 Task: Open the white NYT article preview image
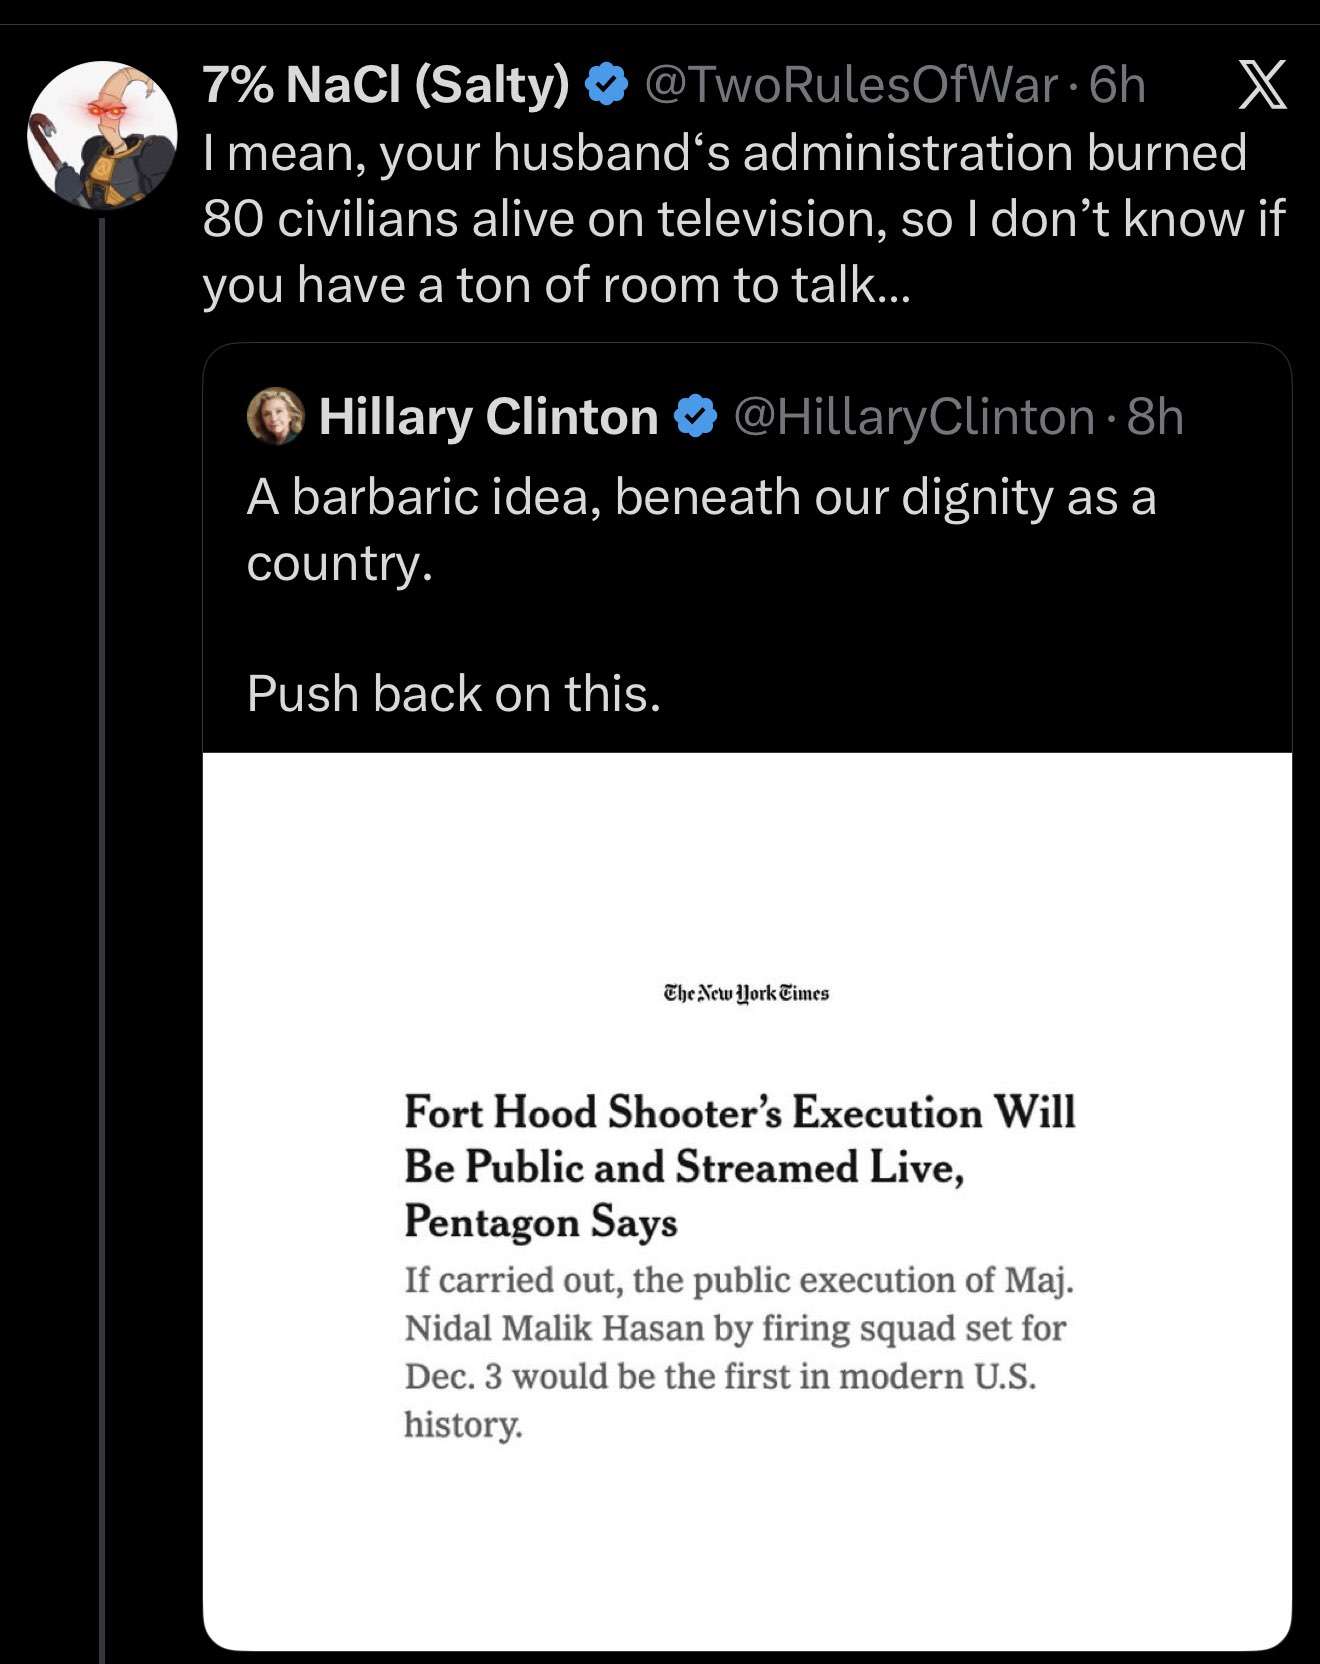tap(747, 1201)
